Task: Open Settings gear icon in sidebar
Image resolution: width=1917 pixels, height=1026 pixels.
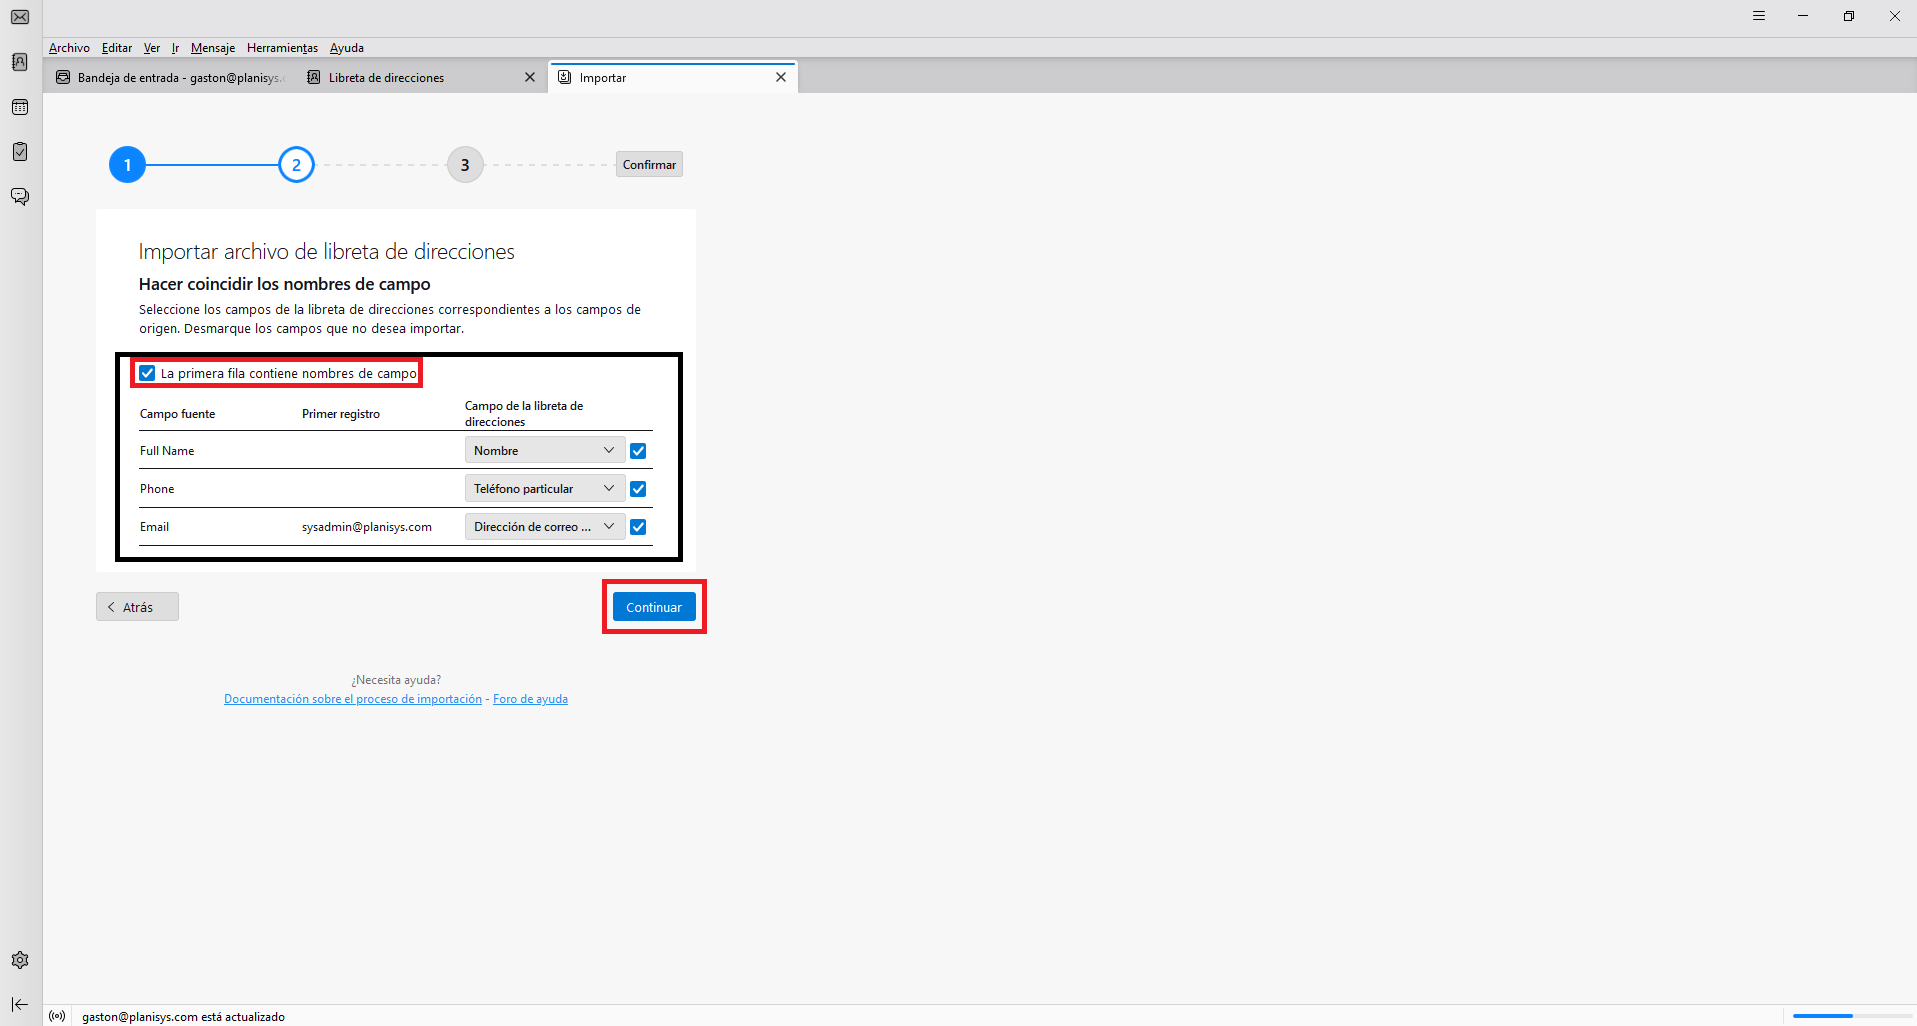Action: [20, 960]
